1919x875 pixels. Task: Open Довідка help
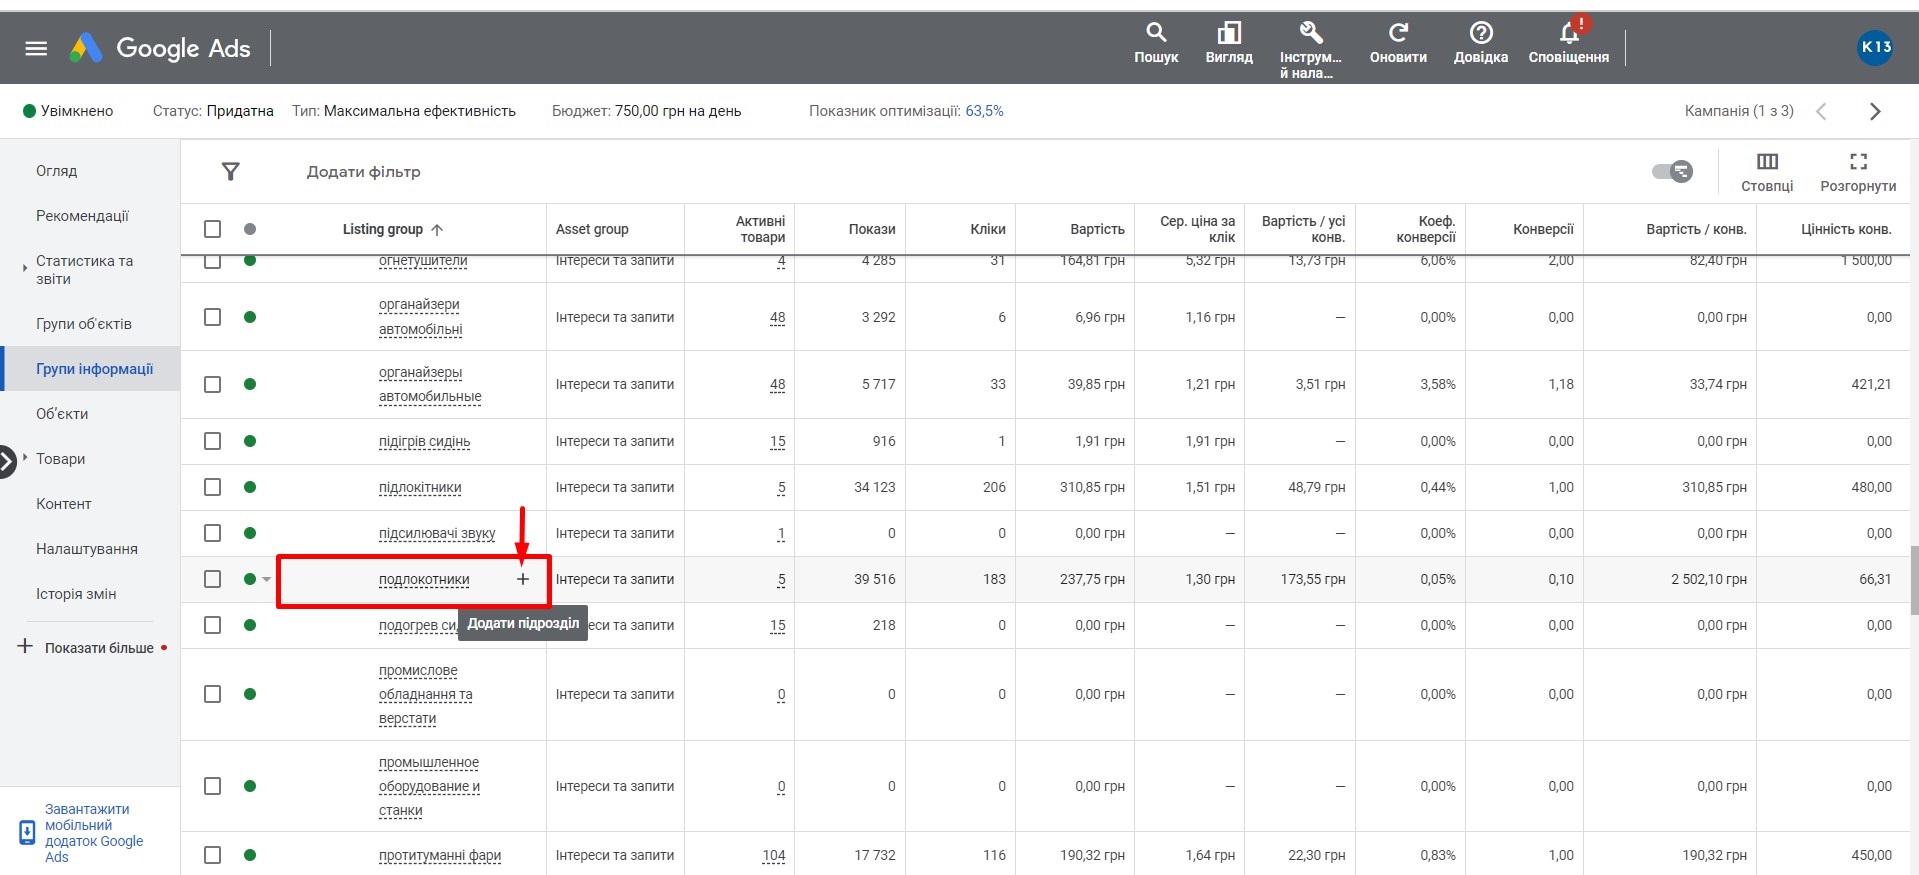pos(1481,44)
